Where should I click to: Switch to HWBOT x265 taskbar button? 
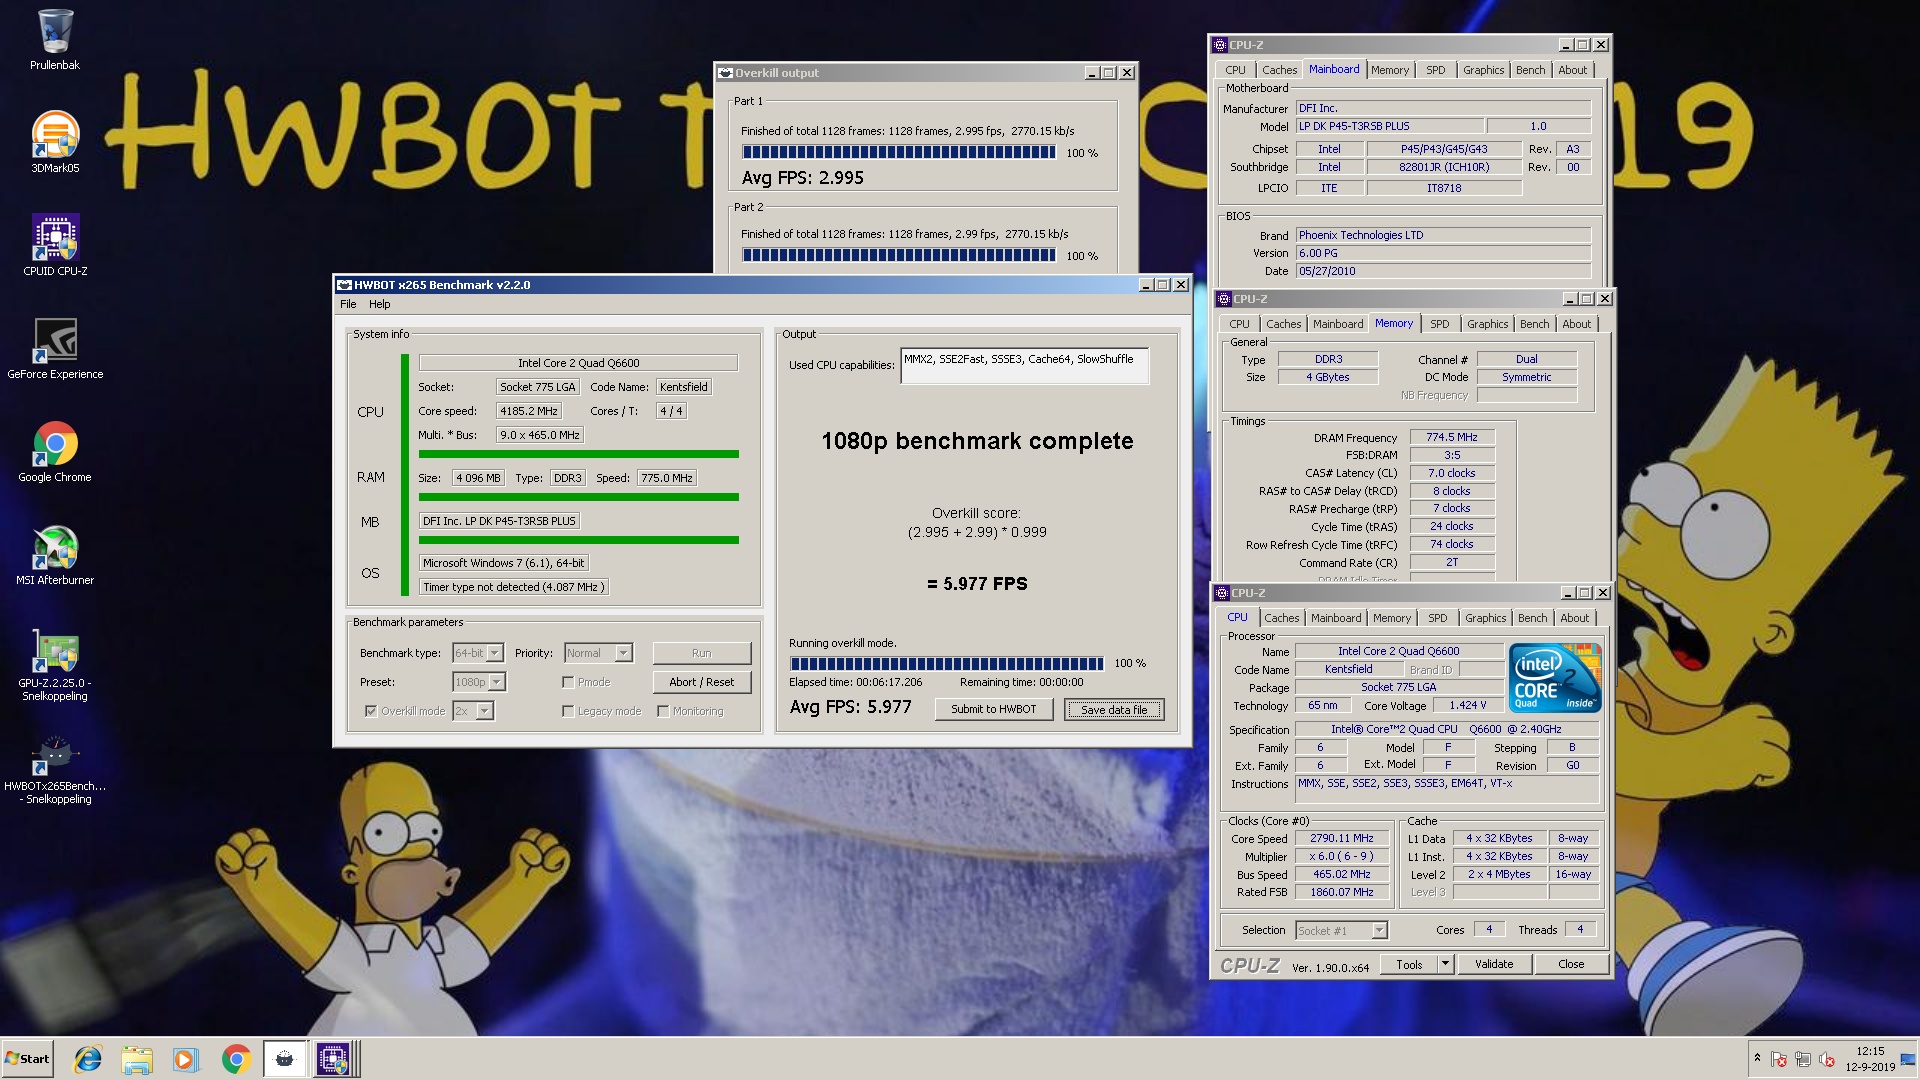(285, 1059)
